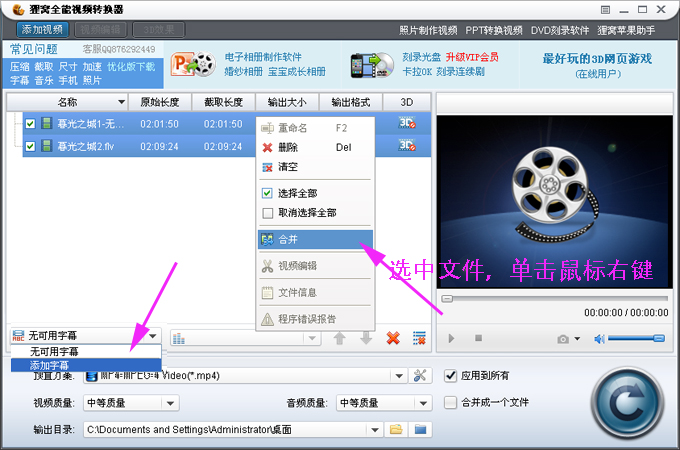Enable 合并成一个文件 checkbox
This screenshot has width=680, height=450.
(x=451, y=402)
